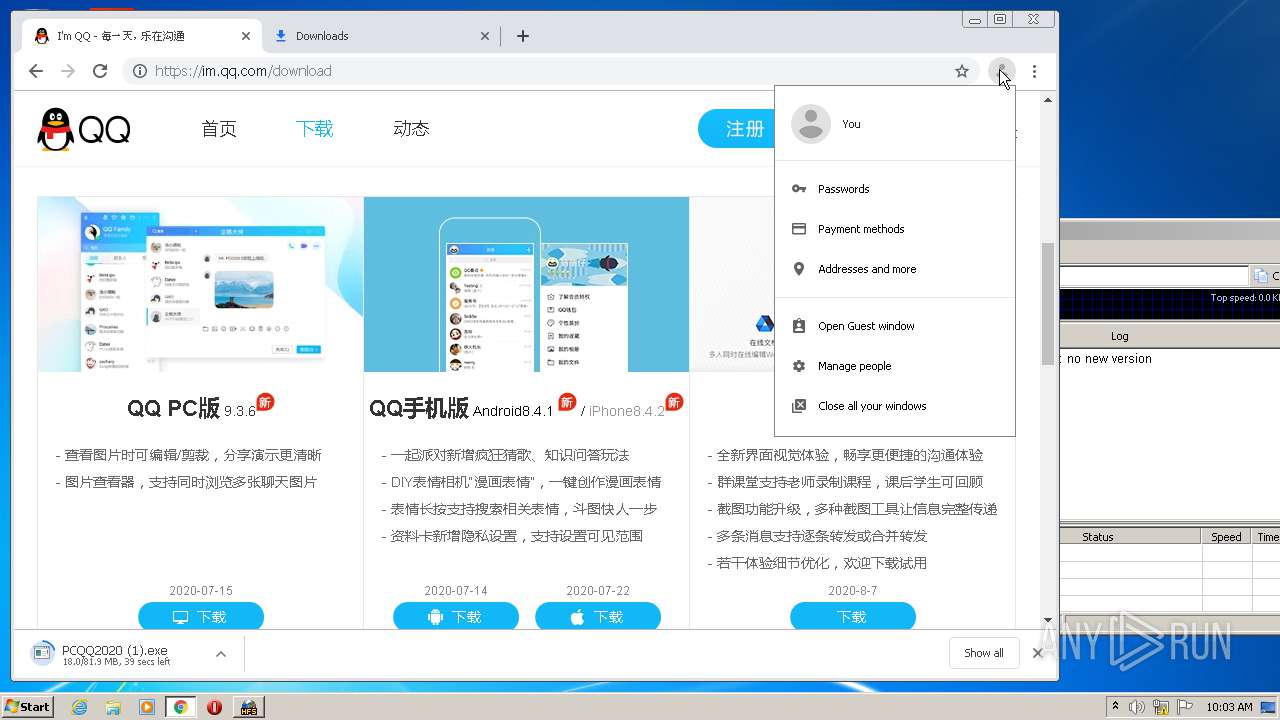Open a new tab with plus button

522,36
